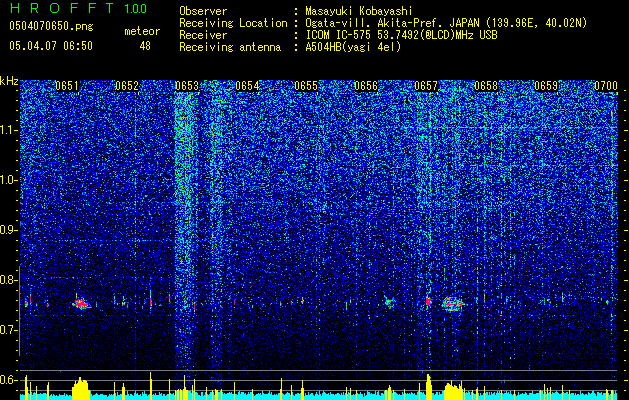The height and width of the screenshot is (400, 629).
Task: Click the 'Receiving antenna' field label
Action: click(x=230, y=47)
